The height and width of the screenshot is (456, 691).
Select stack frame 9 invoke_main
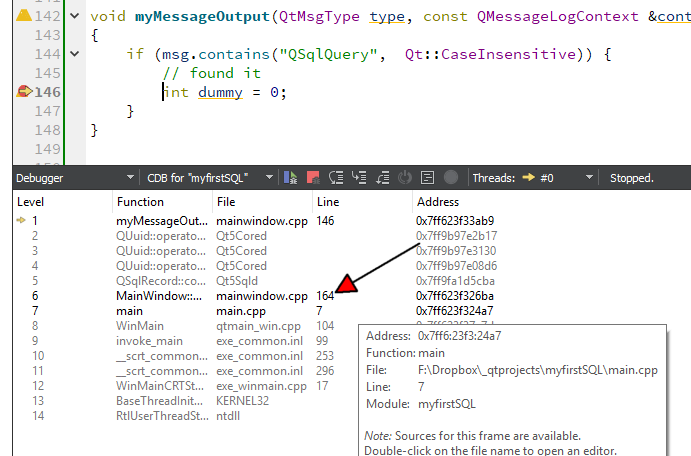coord(149,341)
